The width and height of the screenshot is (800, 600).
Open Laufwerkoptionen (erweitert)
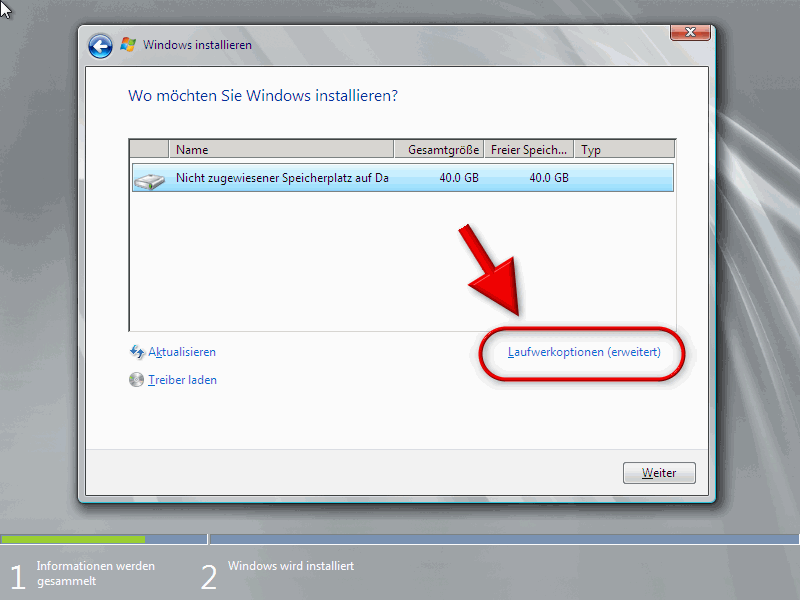click(584, 352)
